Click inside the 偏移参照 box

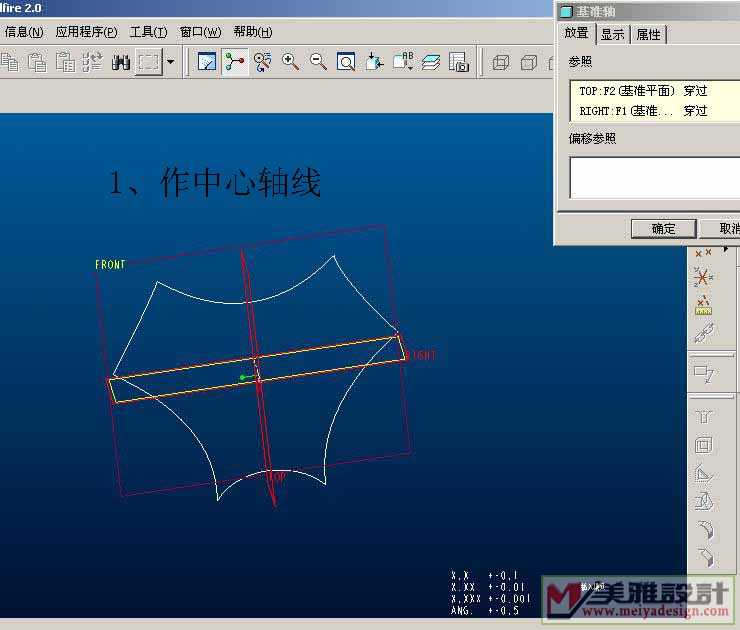pos(655,177)
